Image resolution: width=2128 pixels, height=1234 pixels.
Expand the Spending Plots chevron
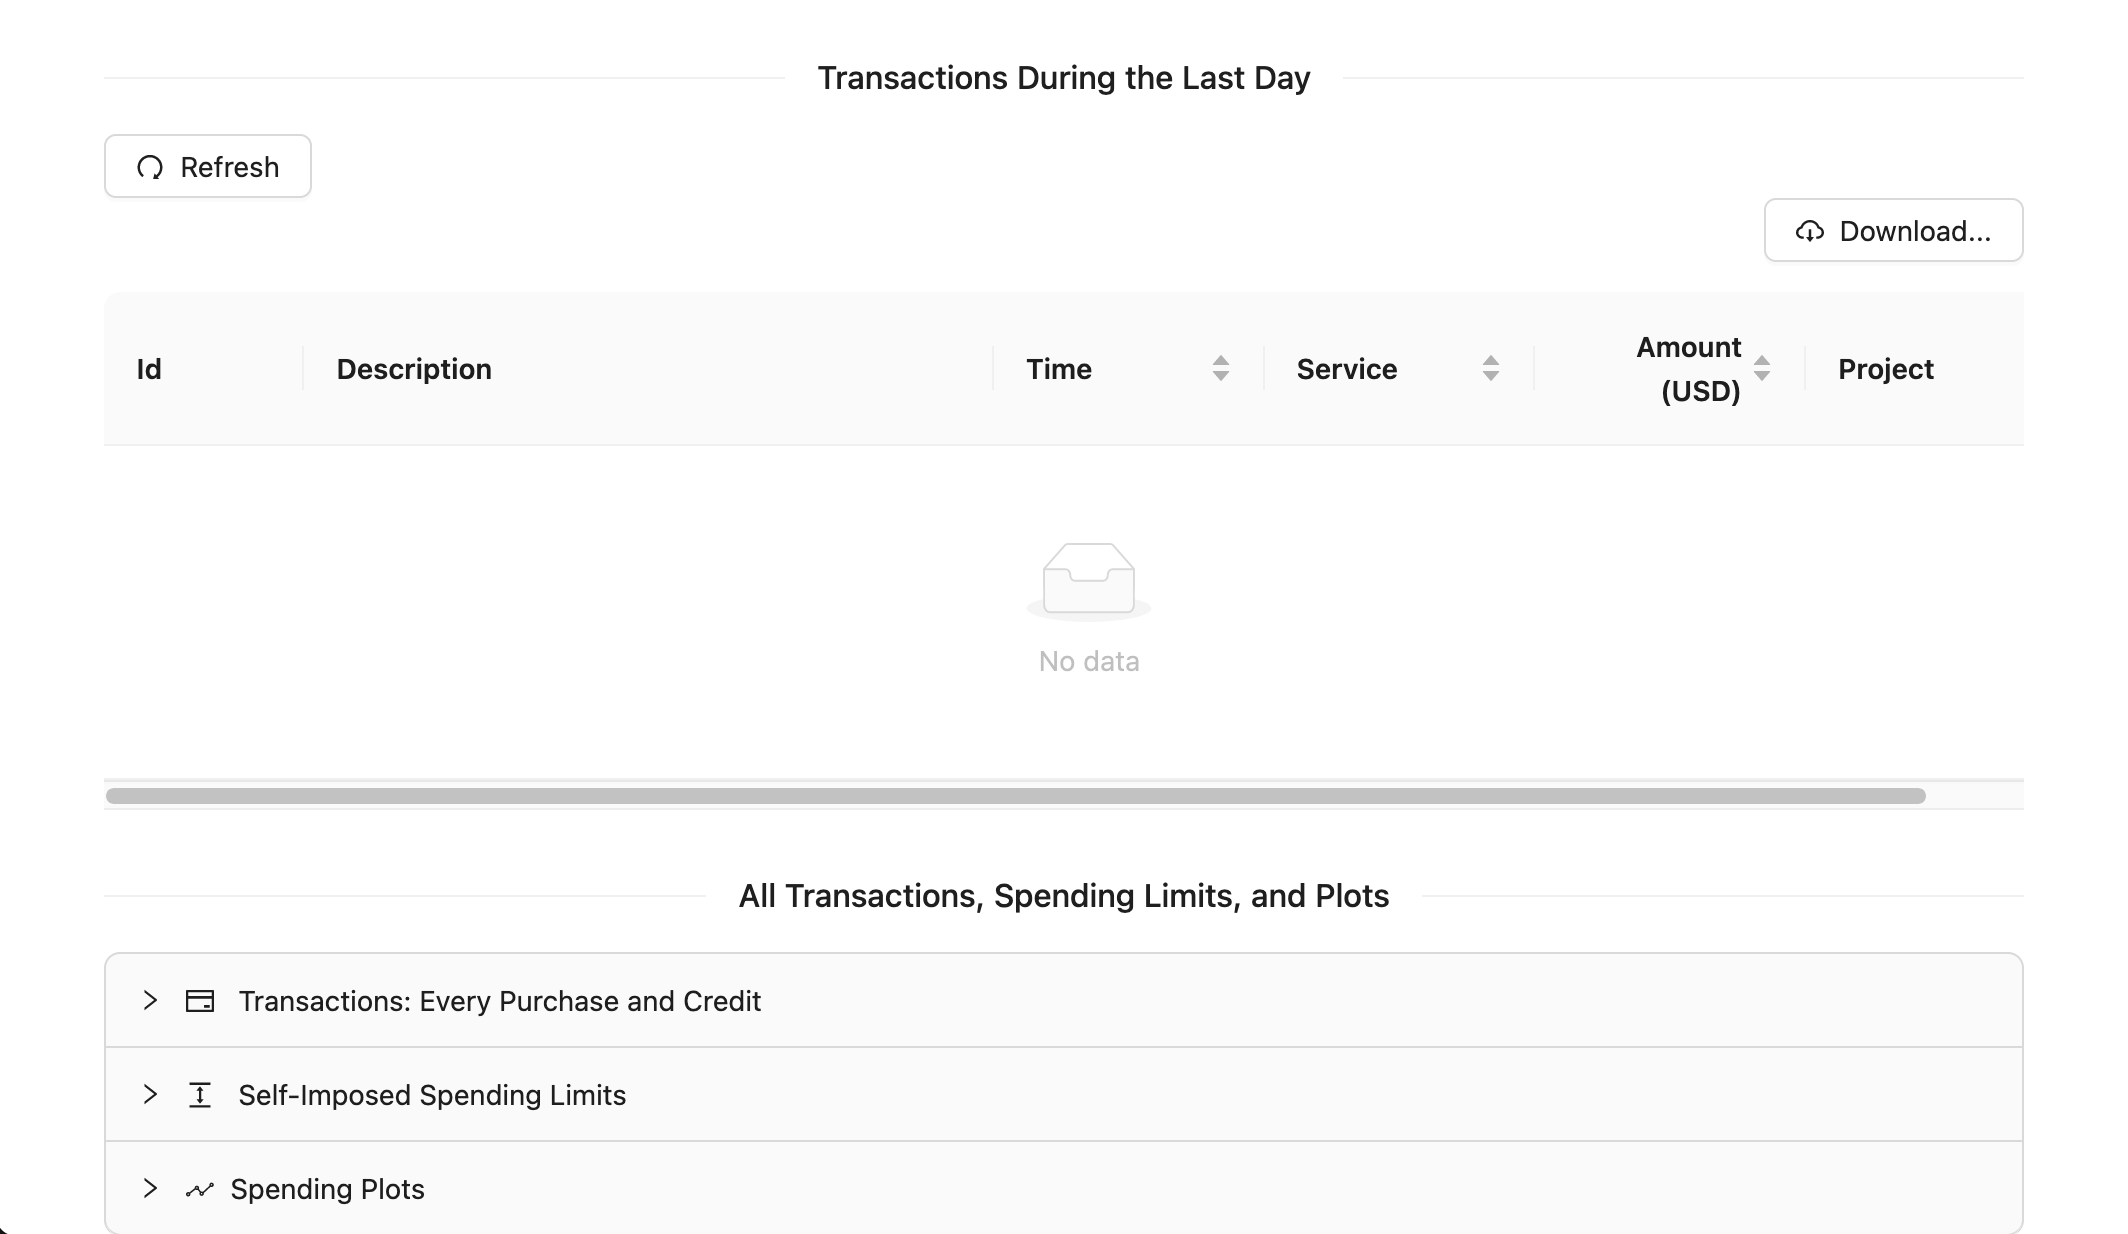150,1189
